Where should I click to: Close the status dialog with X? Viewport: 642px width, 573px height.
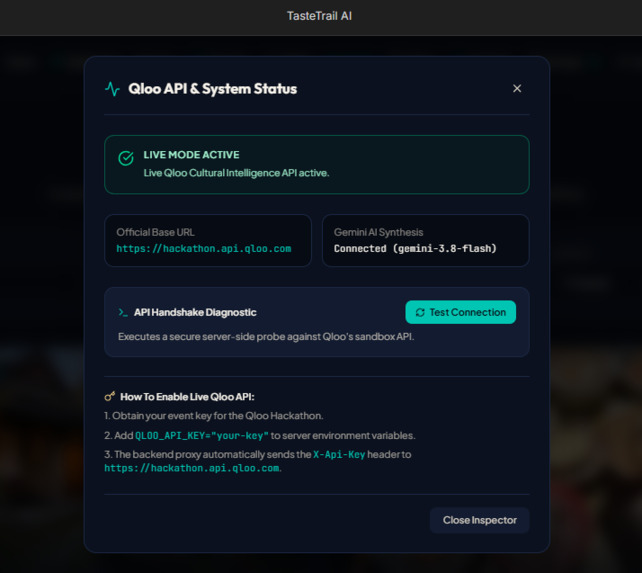tap(517, 88)
